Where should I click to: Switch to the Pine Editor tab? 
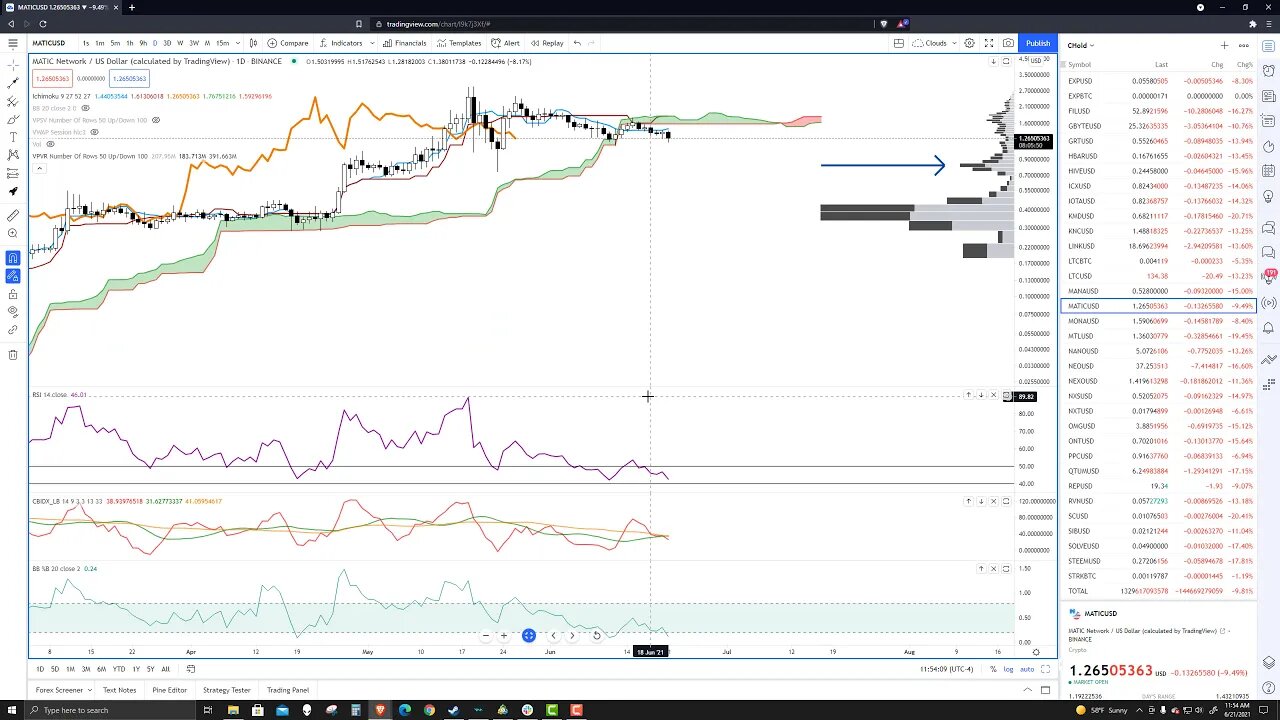coord(169,690)
